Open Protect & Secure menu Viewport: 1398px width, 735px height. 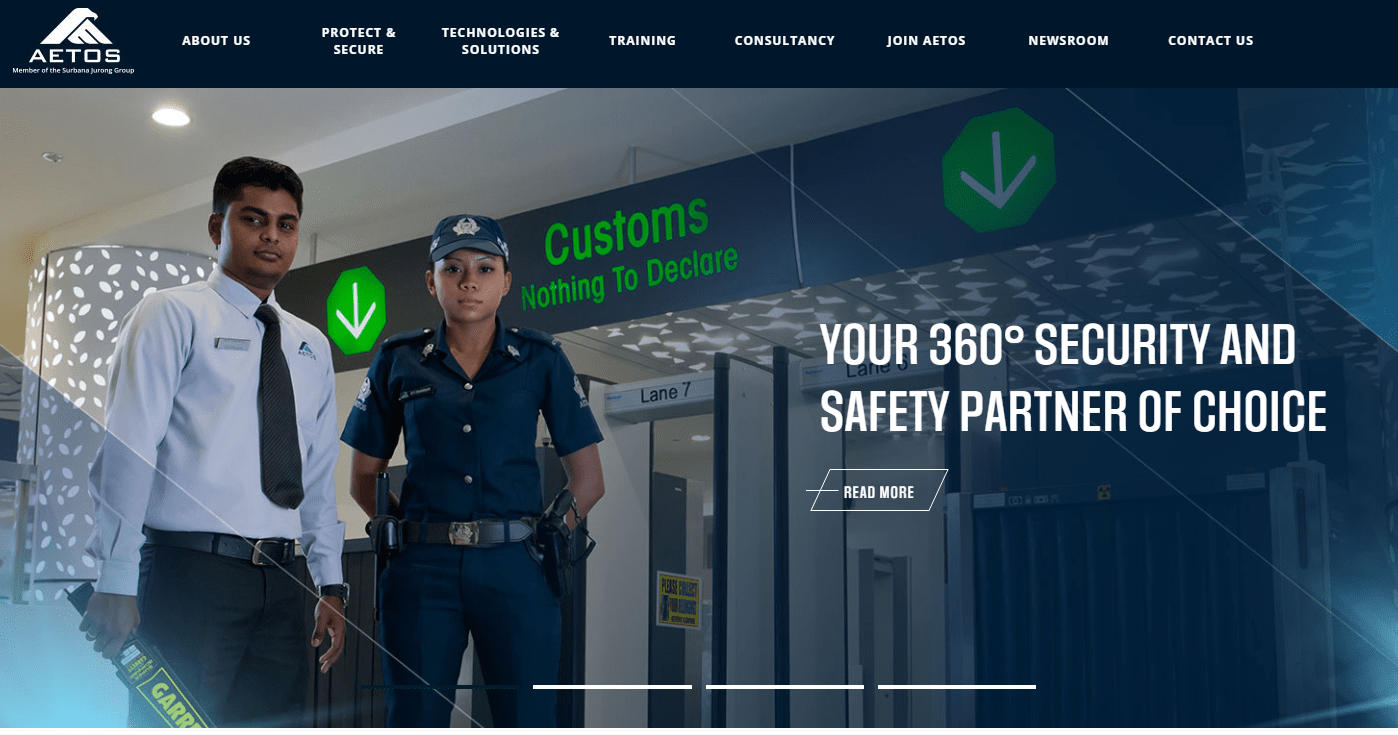[x=358, y=41]
